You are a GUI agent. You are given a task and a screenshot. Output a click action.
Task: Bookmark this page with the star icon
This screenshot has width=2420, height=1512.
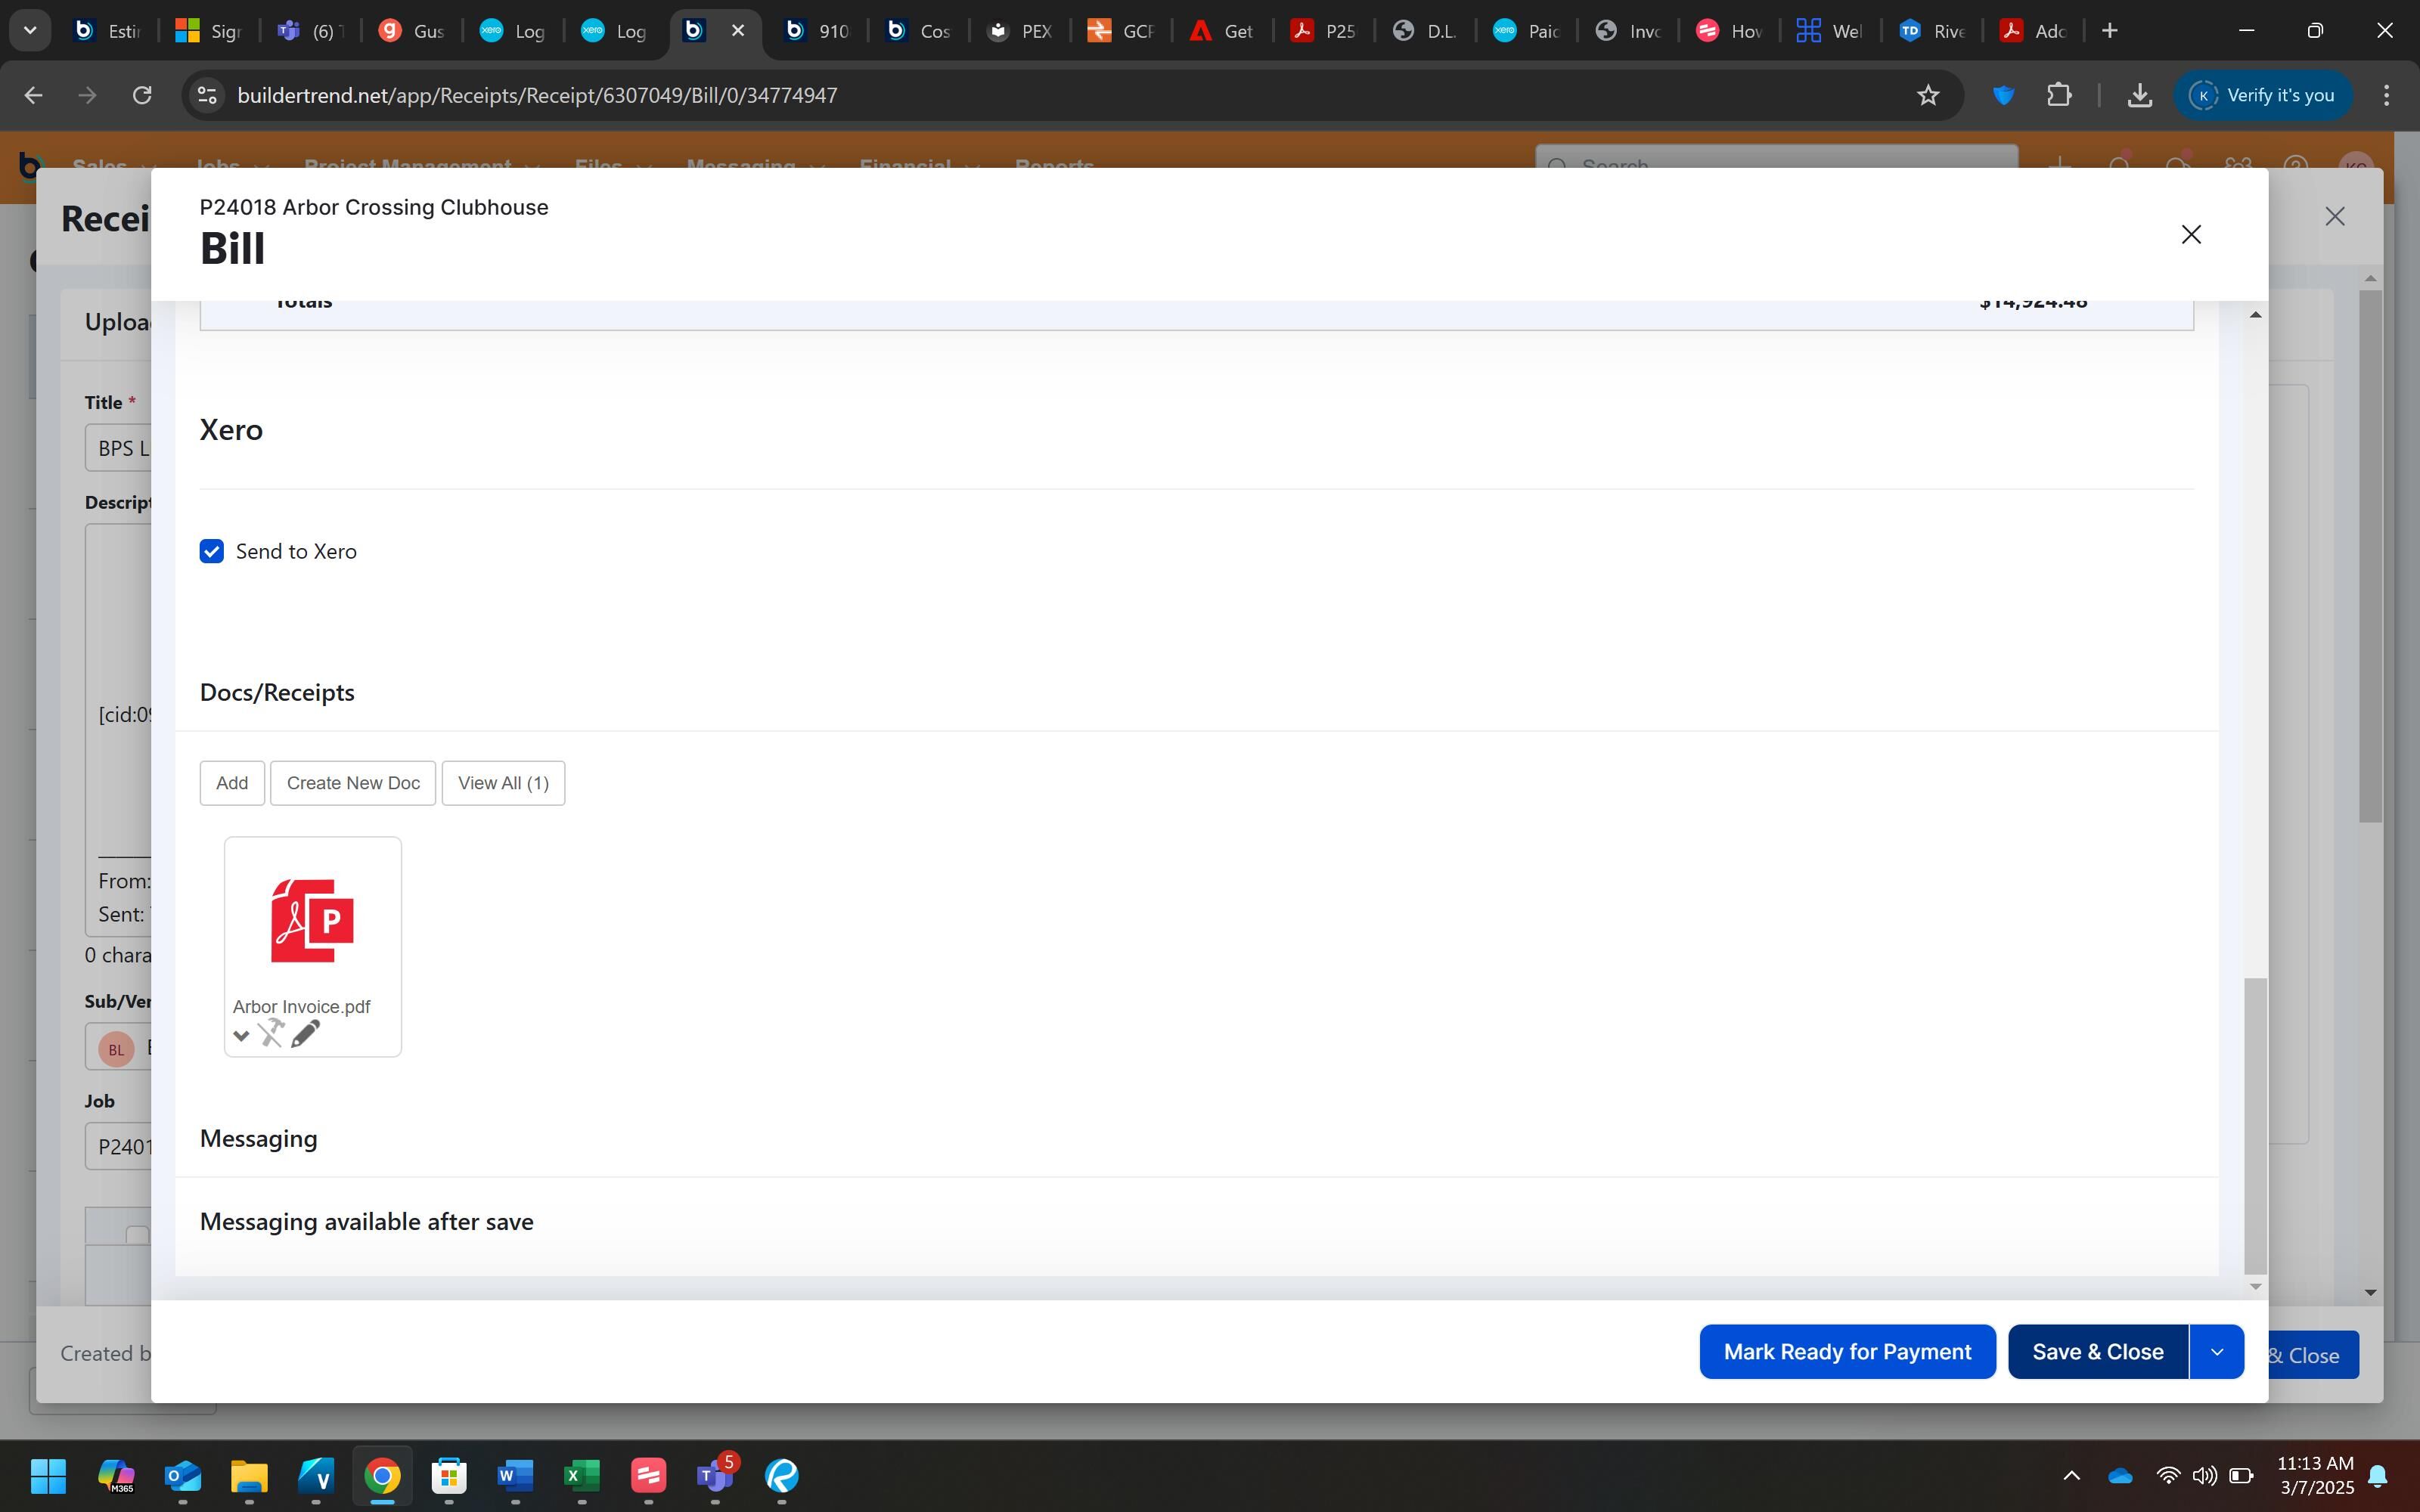[1927, 95]
